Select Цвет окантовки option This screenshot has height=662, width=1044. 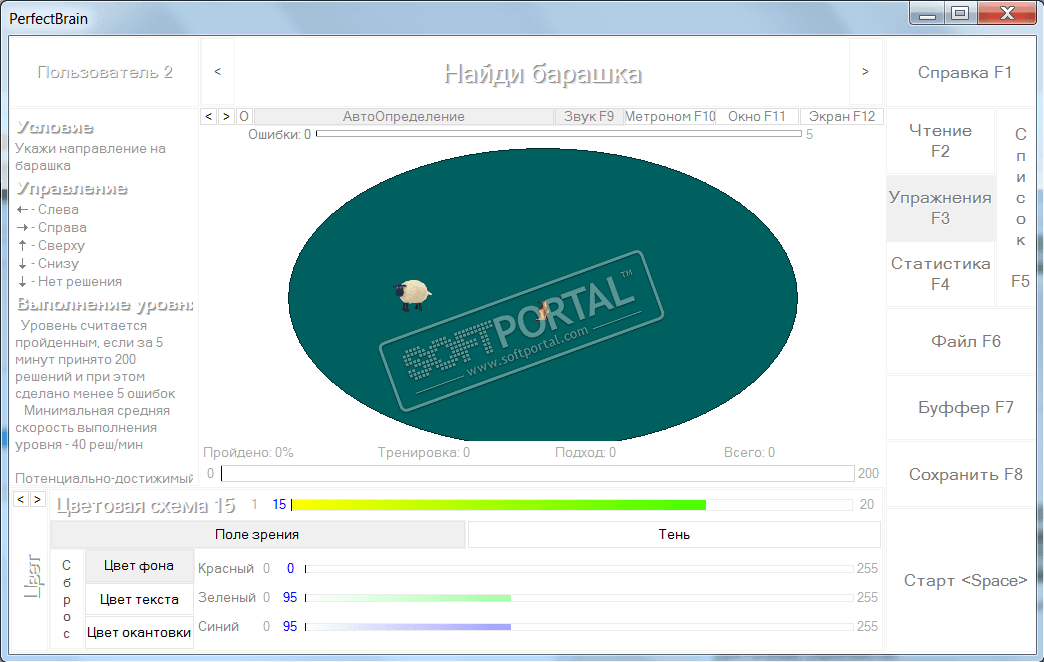coord(138,633)
